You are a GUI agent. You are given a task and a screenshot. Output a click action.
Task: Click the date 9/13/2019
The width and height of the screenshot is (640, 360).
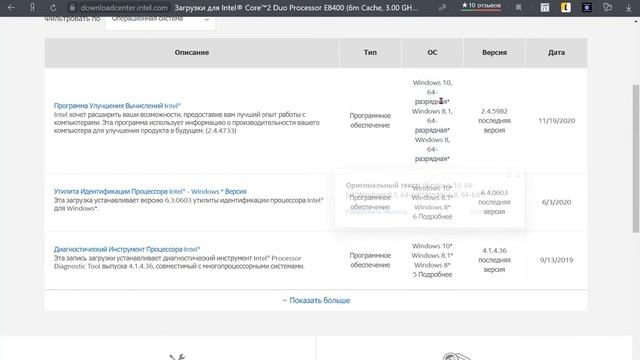[x=556, y=260]
